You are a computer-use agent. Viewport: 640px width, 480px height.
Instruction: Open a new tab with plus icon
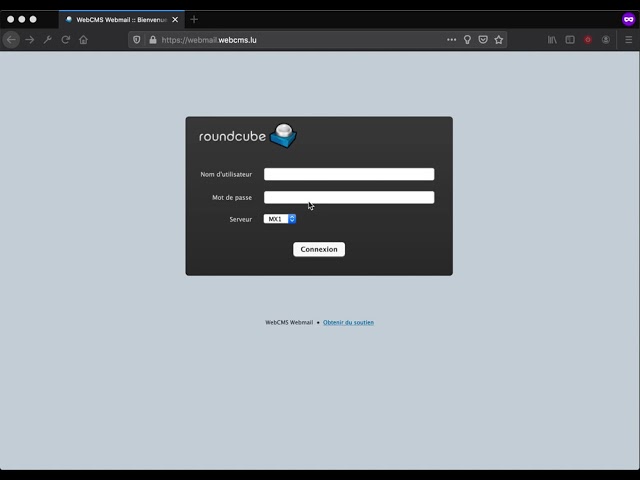tap(194, 19)
